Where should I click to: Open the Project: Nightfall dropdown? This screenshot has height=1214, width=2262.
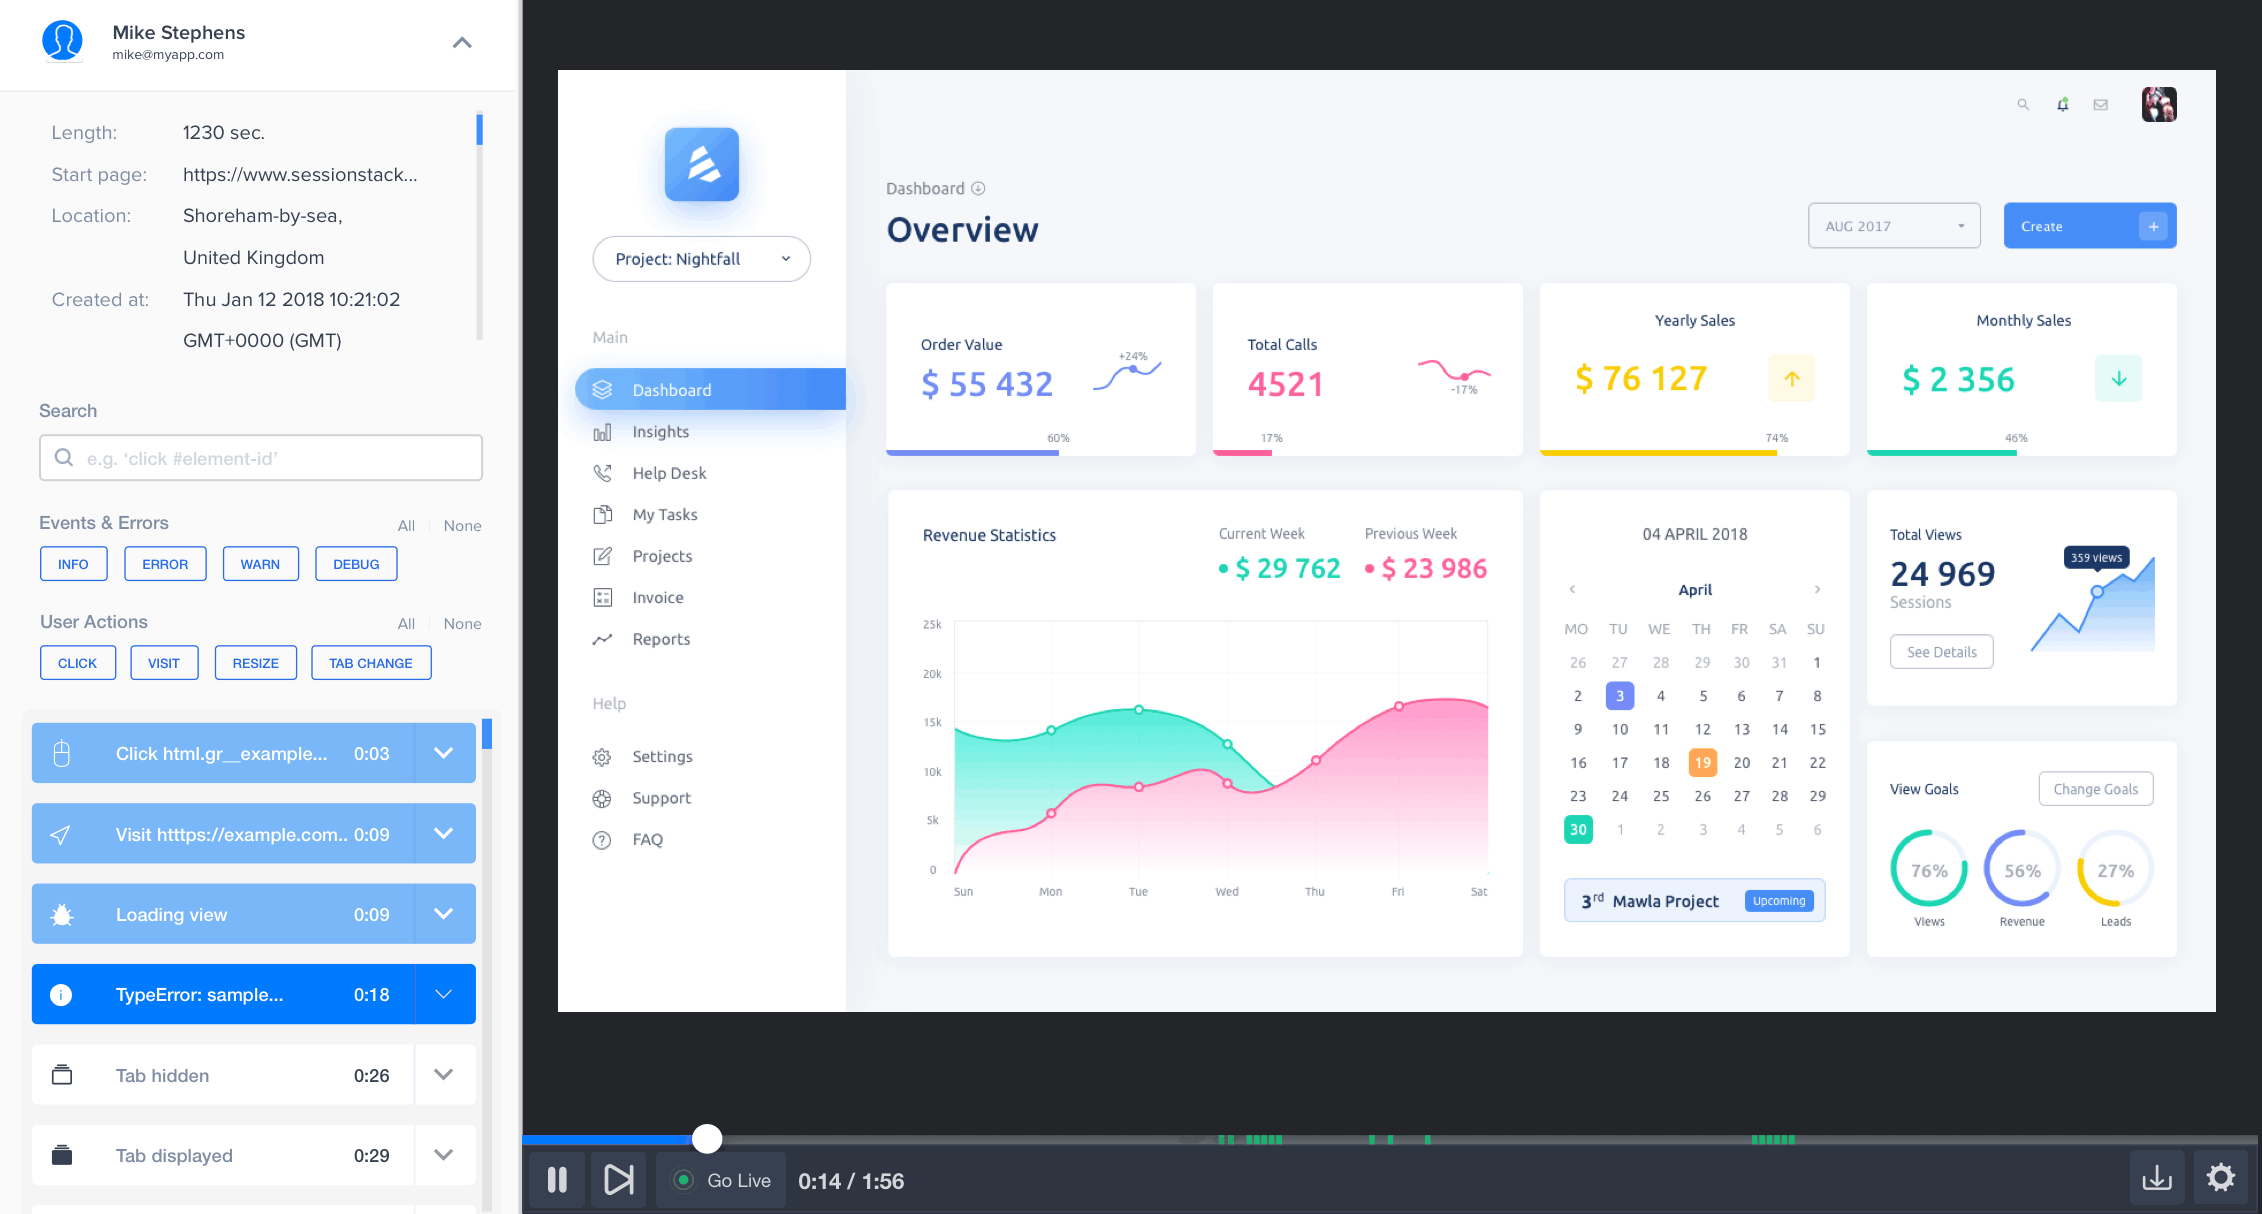click(701, 258)
